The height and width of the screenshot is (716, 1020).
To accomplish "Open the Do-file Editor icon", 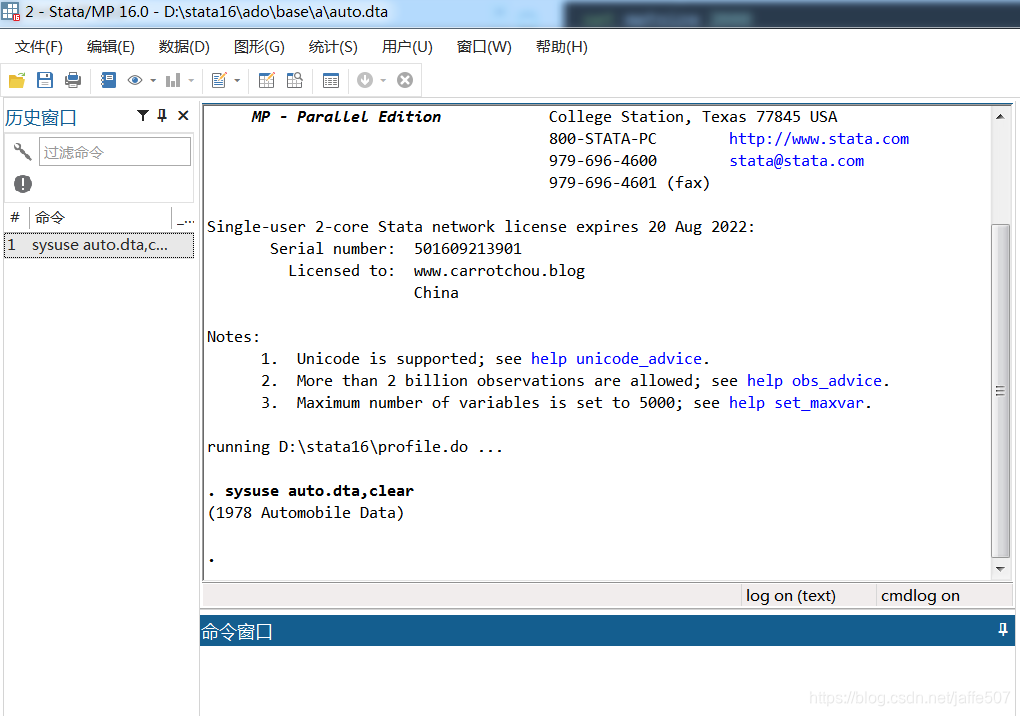I will [219, 80].
